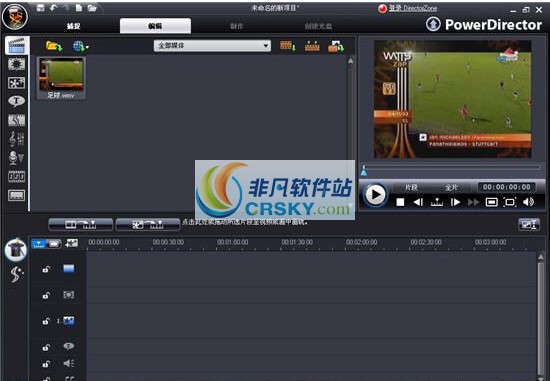Click the undo arrow icon
This screenshot has height=381, width=550.
click(53, 8)
